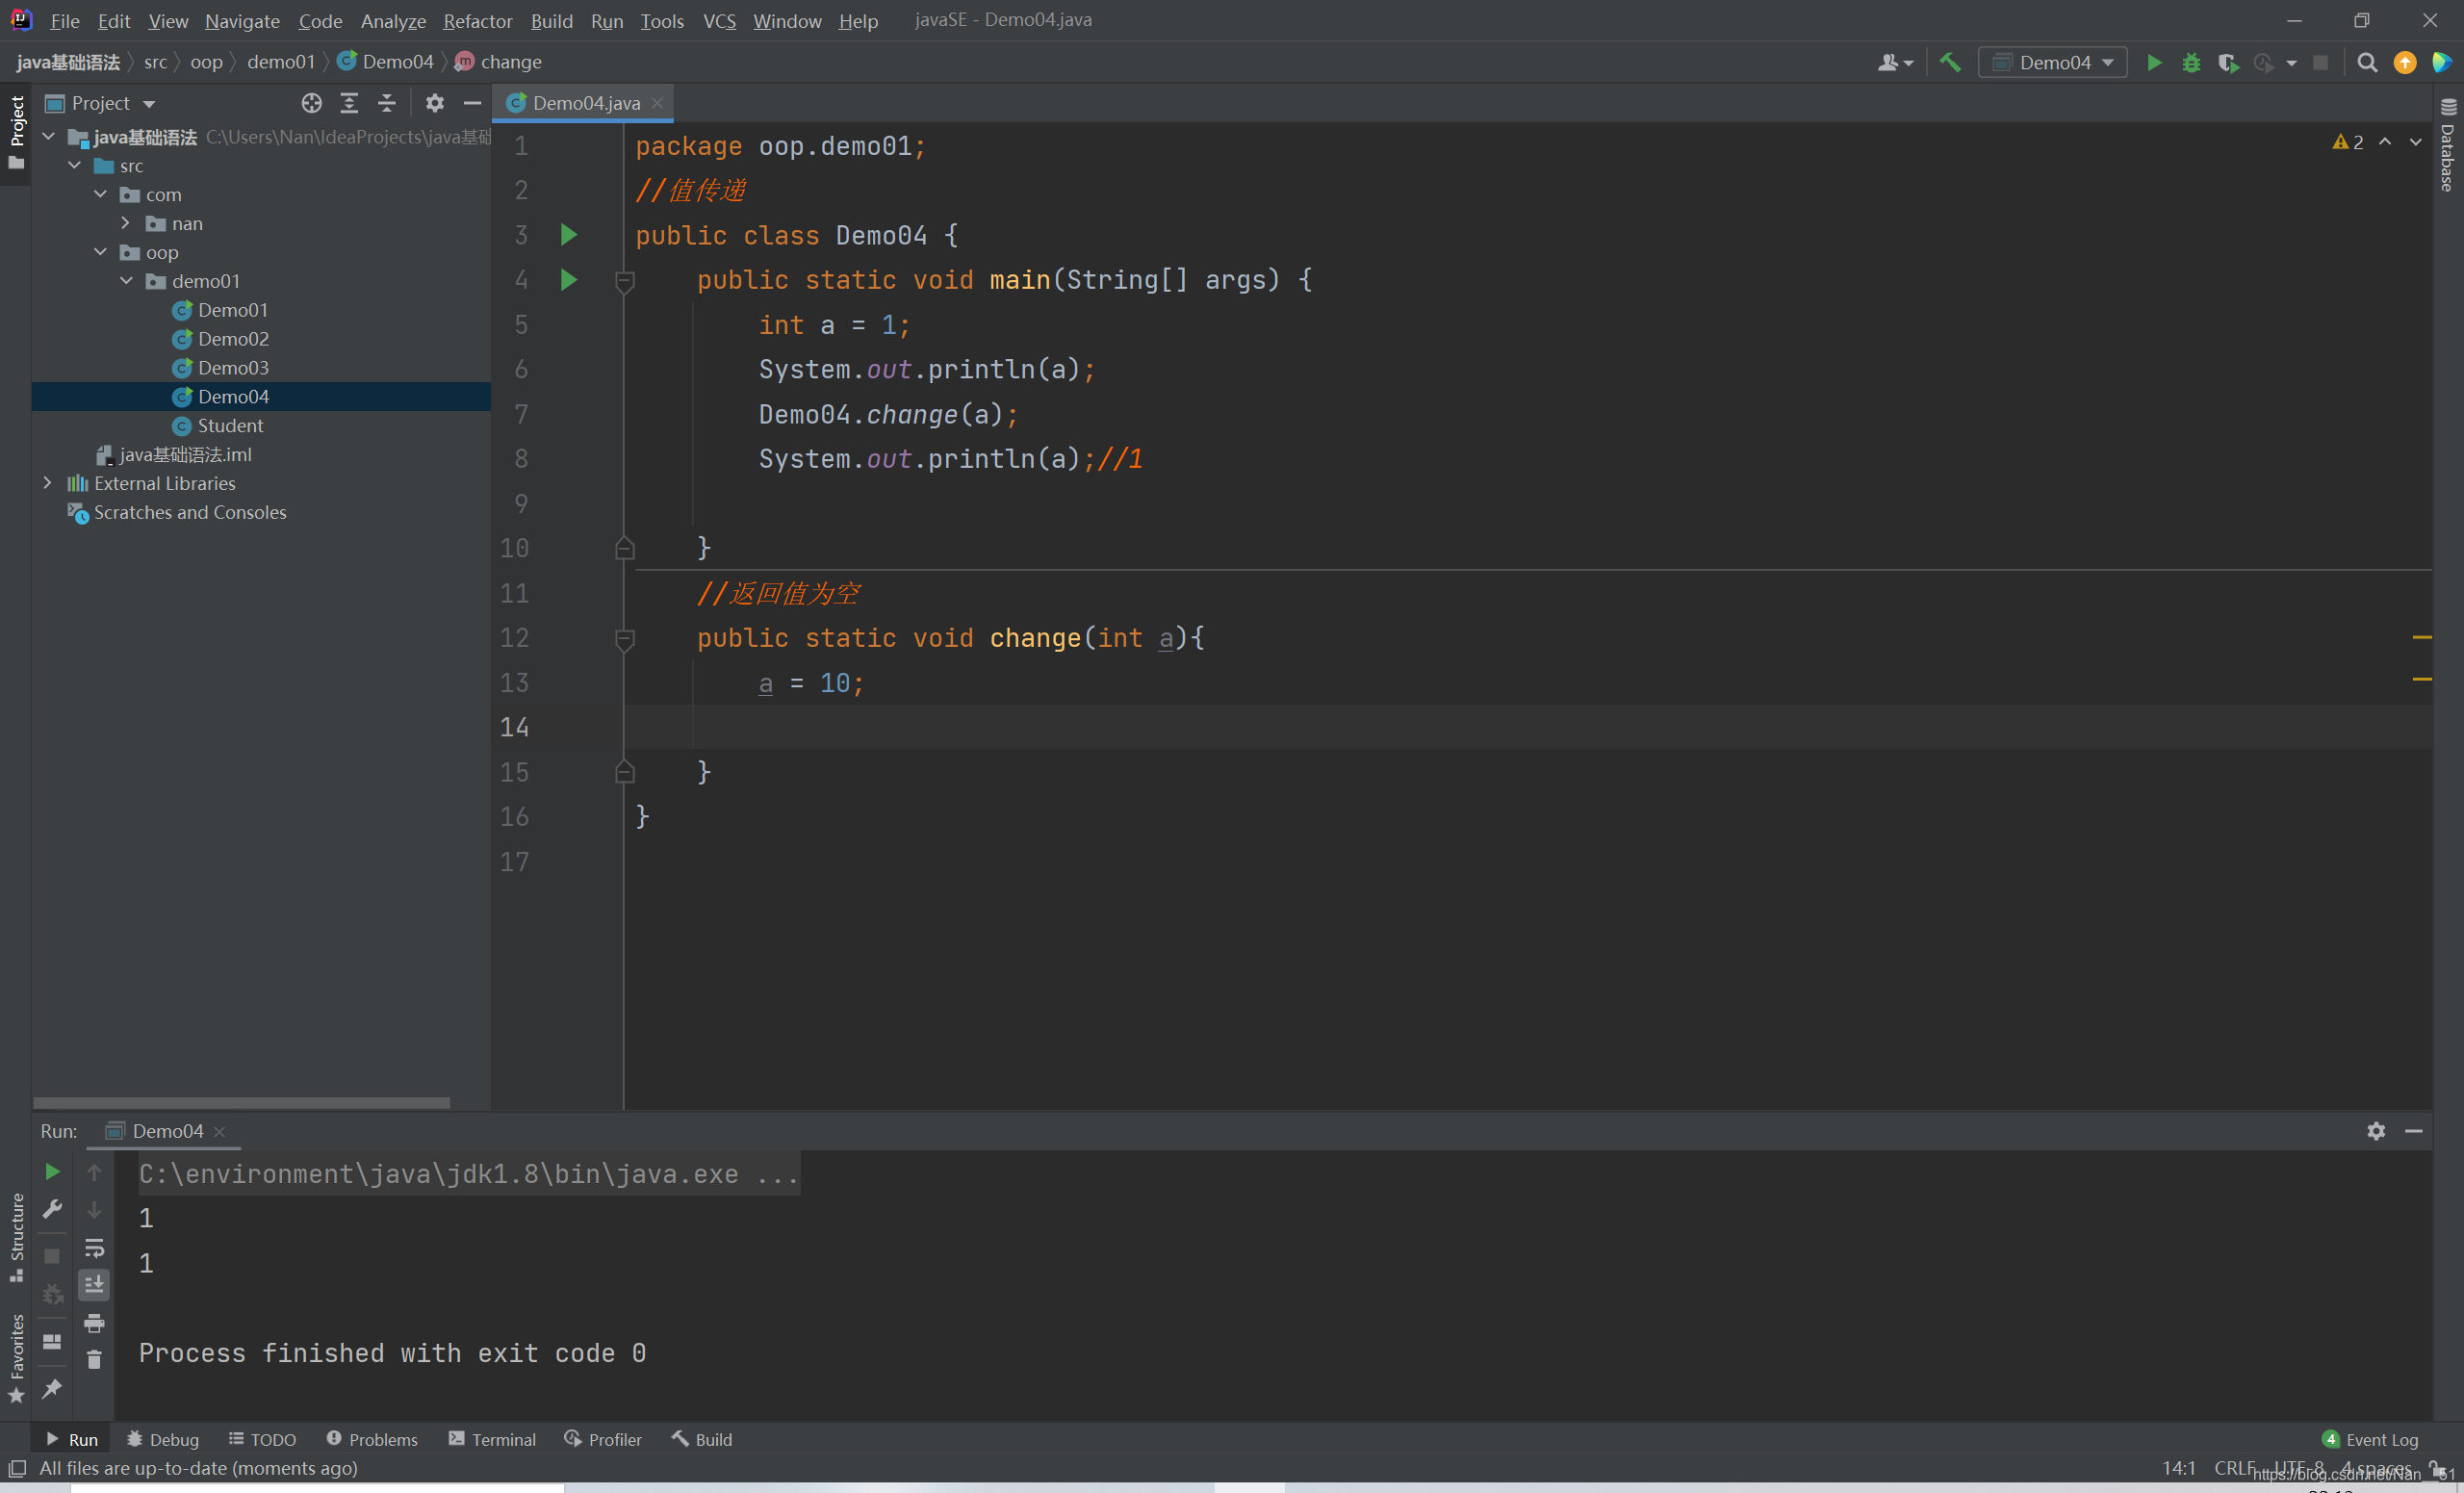The image size is (2464, 1493).
Task: Fold the main method code block
Action: 624,282
